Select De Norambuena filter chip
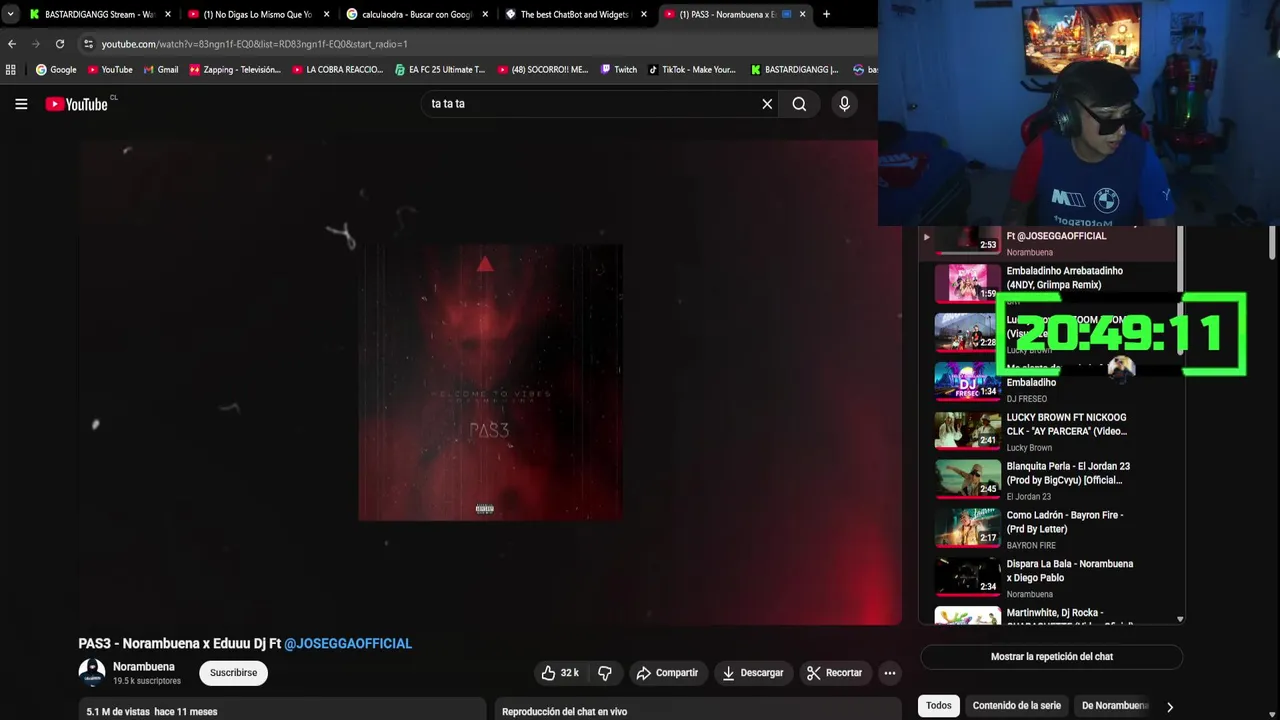1280x720 pixels. click(x=1115, y=706)
